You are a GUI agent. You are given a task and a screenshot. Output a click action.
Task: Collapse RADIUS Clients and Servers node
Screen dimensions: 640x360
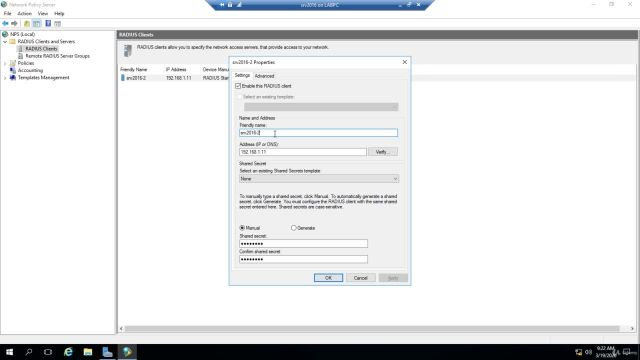point(5,42)
